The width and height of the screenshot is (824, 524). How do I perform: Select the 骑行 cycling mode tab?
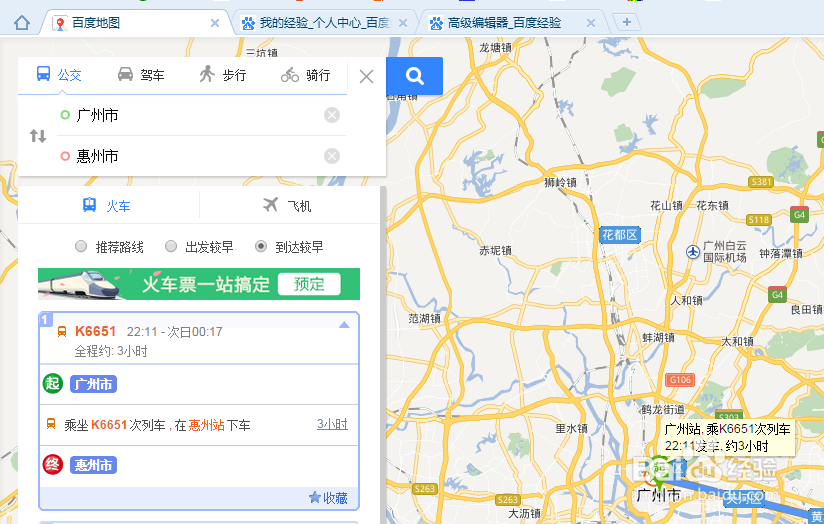(305, 75)
